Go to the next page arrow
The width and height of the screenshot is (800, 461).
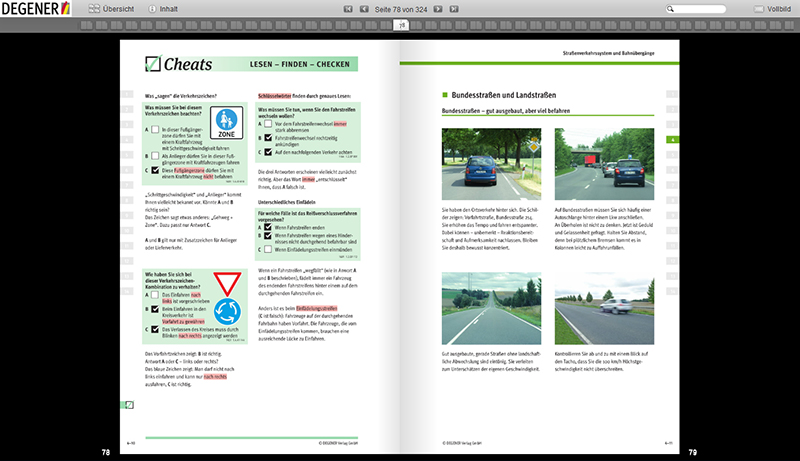438,9
